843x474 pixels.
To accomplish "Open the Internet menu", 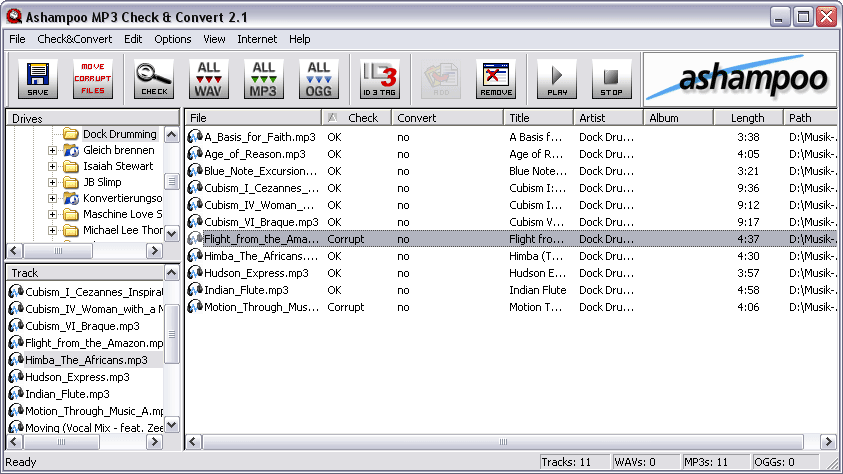I will tap(257, 39).
